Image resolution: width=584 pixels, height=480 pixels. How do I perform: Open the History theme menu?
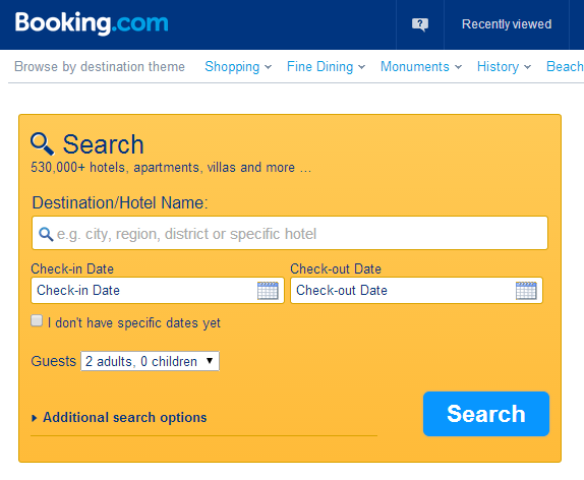pos(504,67)
